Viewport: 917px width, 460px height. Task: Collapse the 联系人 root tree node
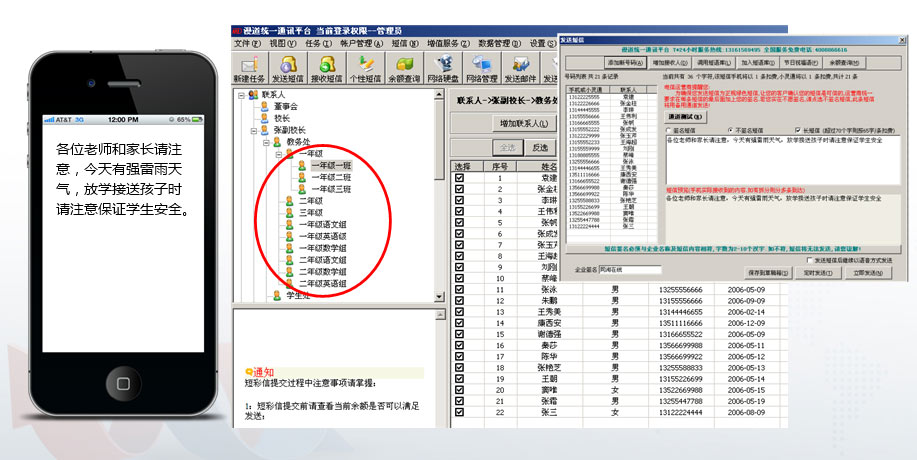pyautogui.click(x=238, y=95)
